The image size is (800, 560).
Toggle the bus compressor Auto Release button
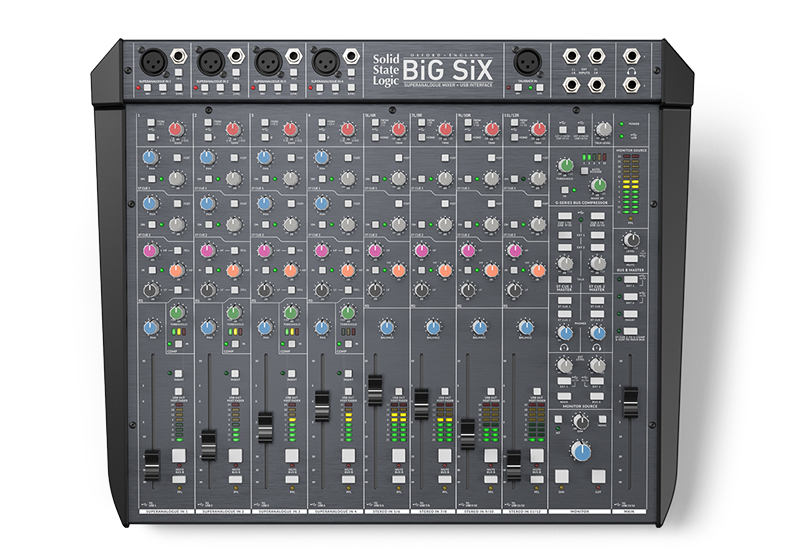pyautogui.click(x=585, y=171)
